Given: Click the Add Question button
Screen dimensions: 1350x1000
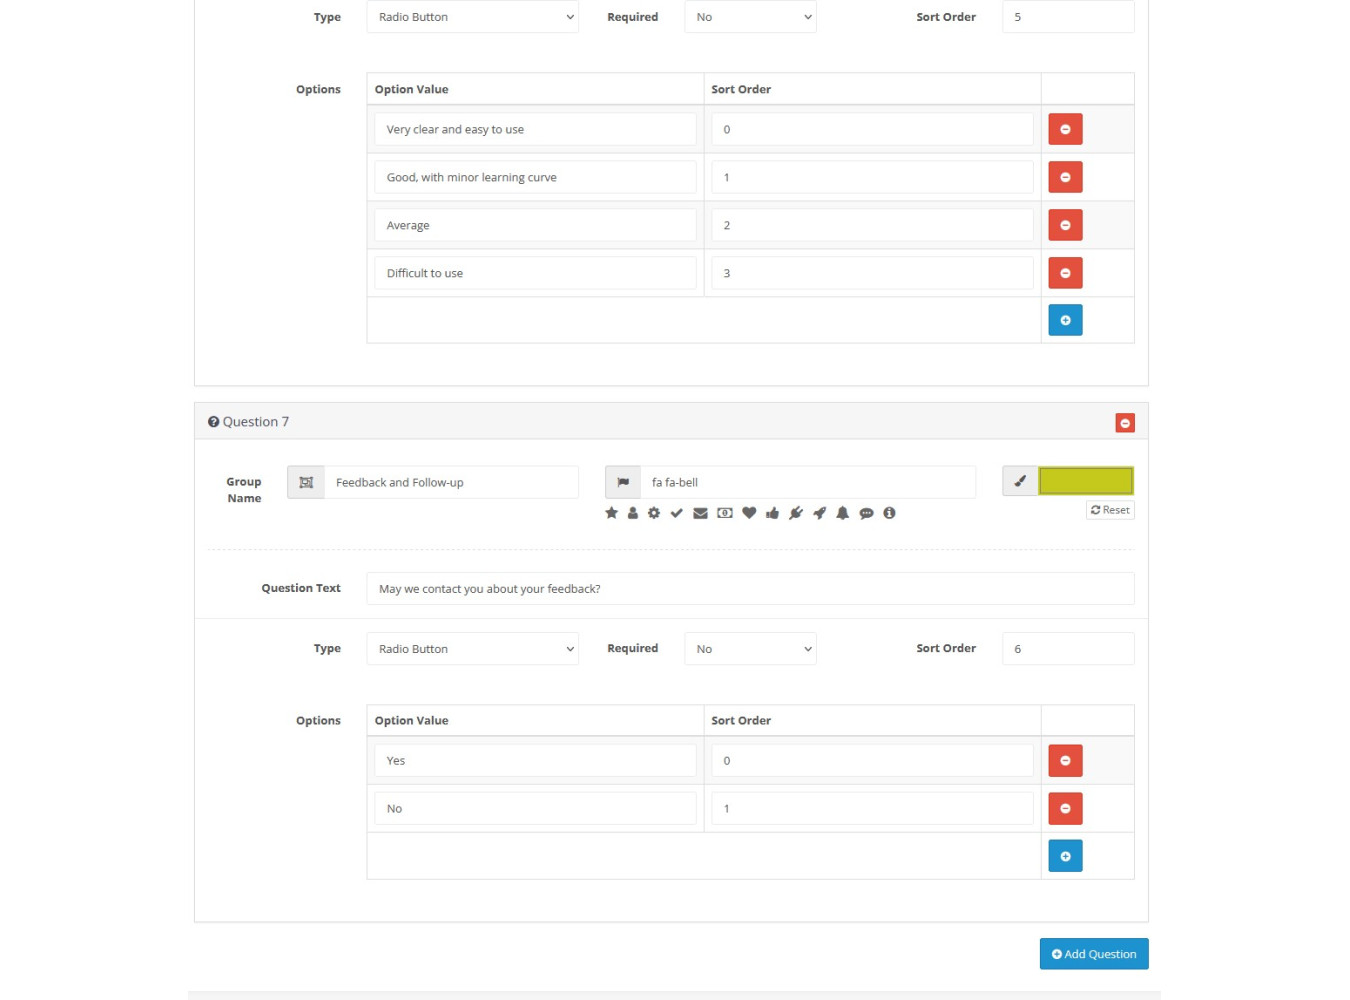Looking at the screenshot, I should pyautogui.click(x=1094, y=954).
